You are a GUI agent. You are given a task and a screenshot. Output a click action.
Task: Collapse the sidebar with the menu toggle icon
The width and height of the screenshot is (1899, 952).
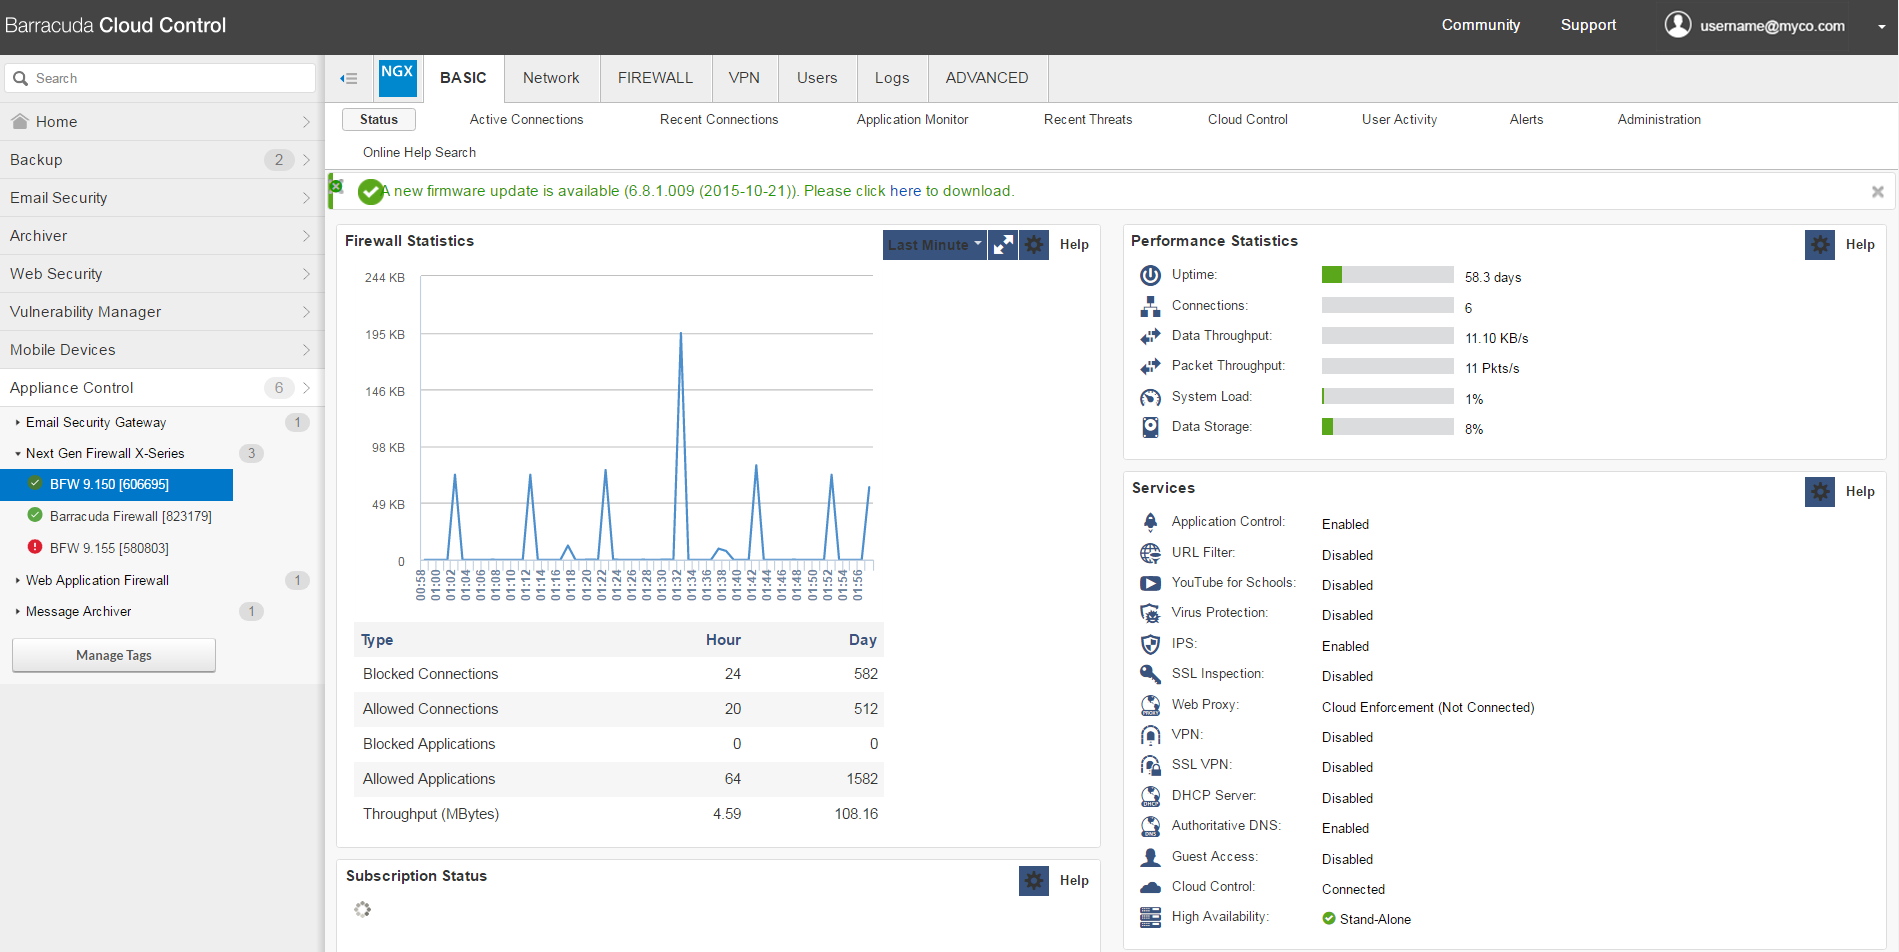click(x=348, y=78)
